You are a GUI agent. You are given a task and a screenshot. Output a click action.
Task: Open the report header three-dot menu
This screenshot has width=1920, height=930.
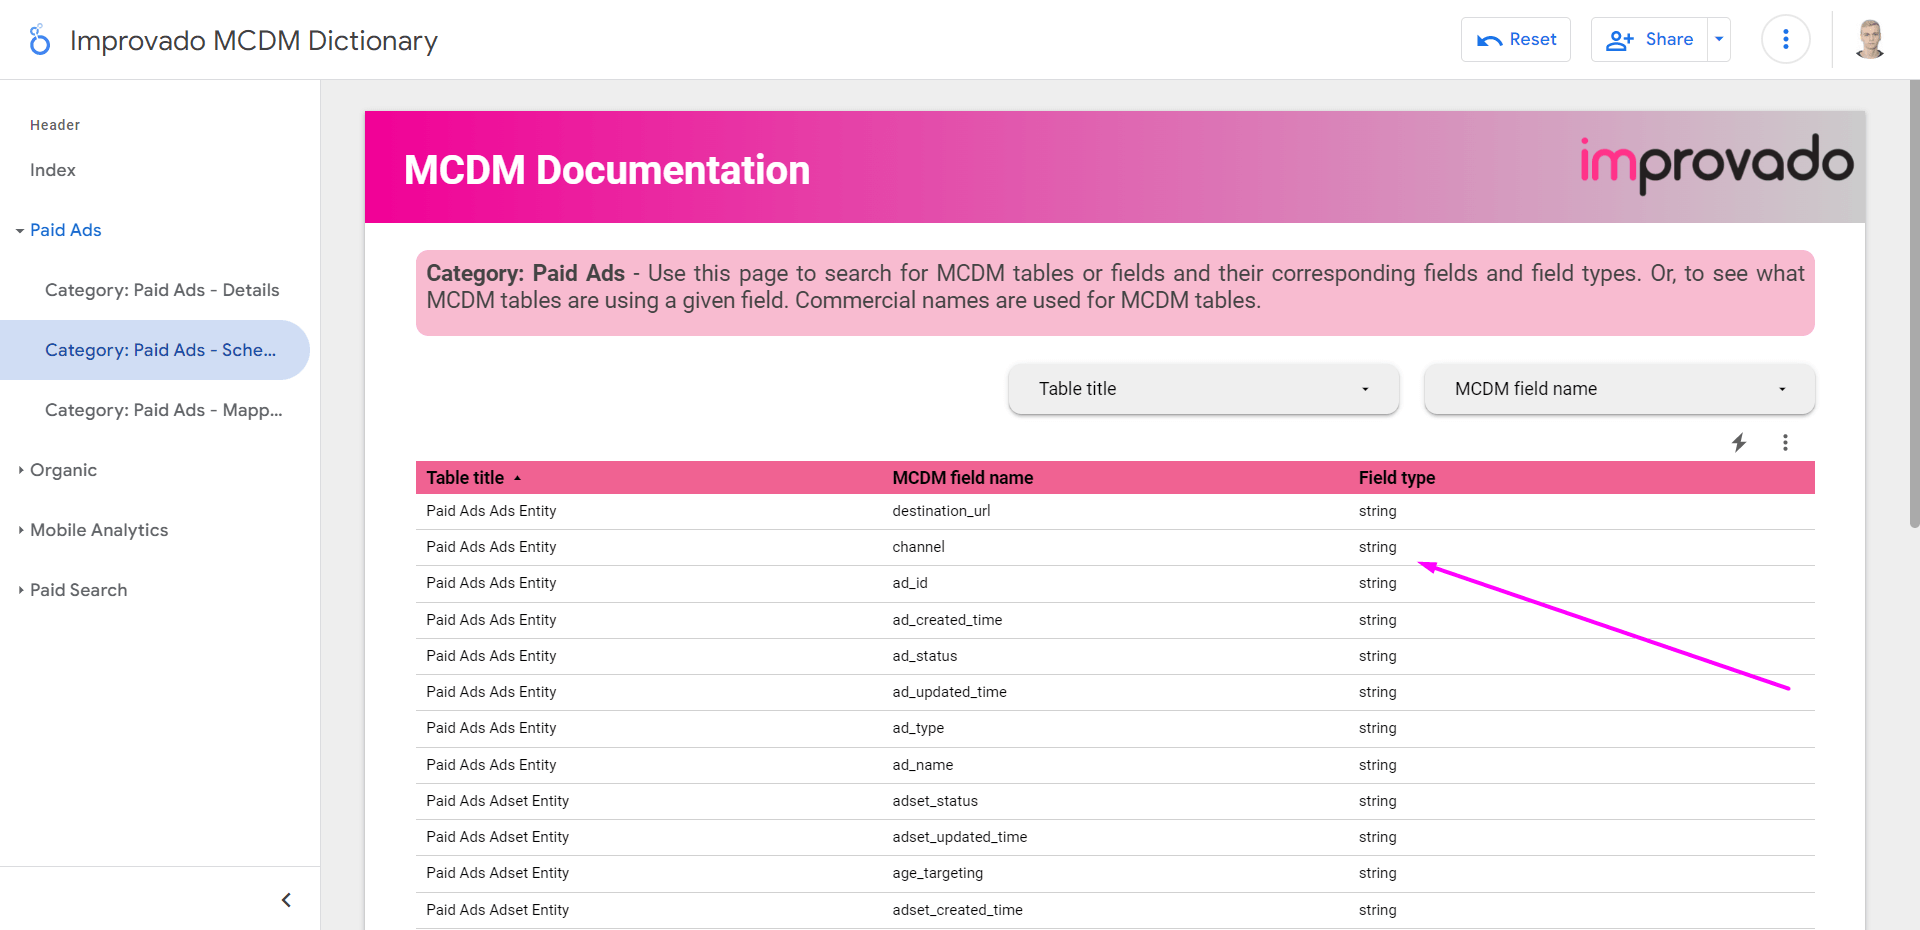pyautogui.click(x=1785, y=39)
